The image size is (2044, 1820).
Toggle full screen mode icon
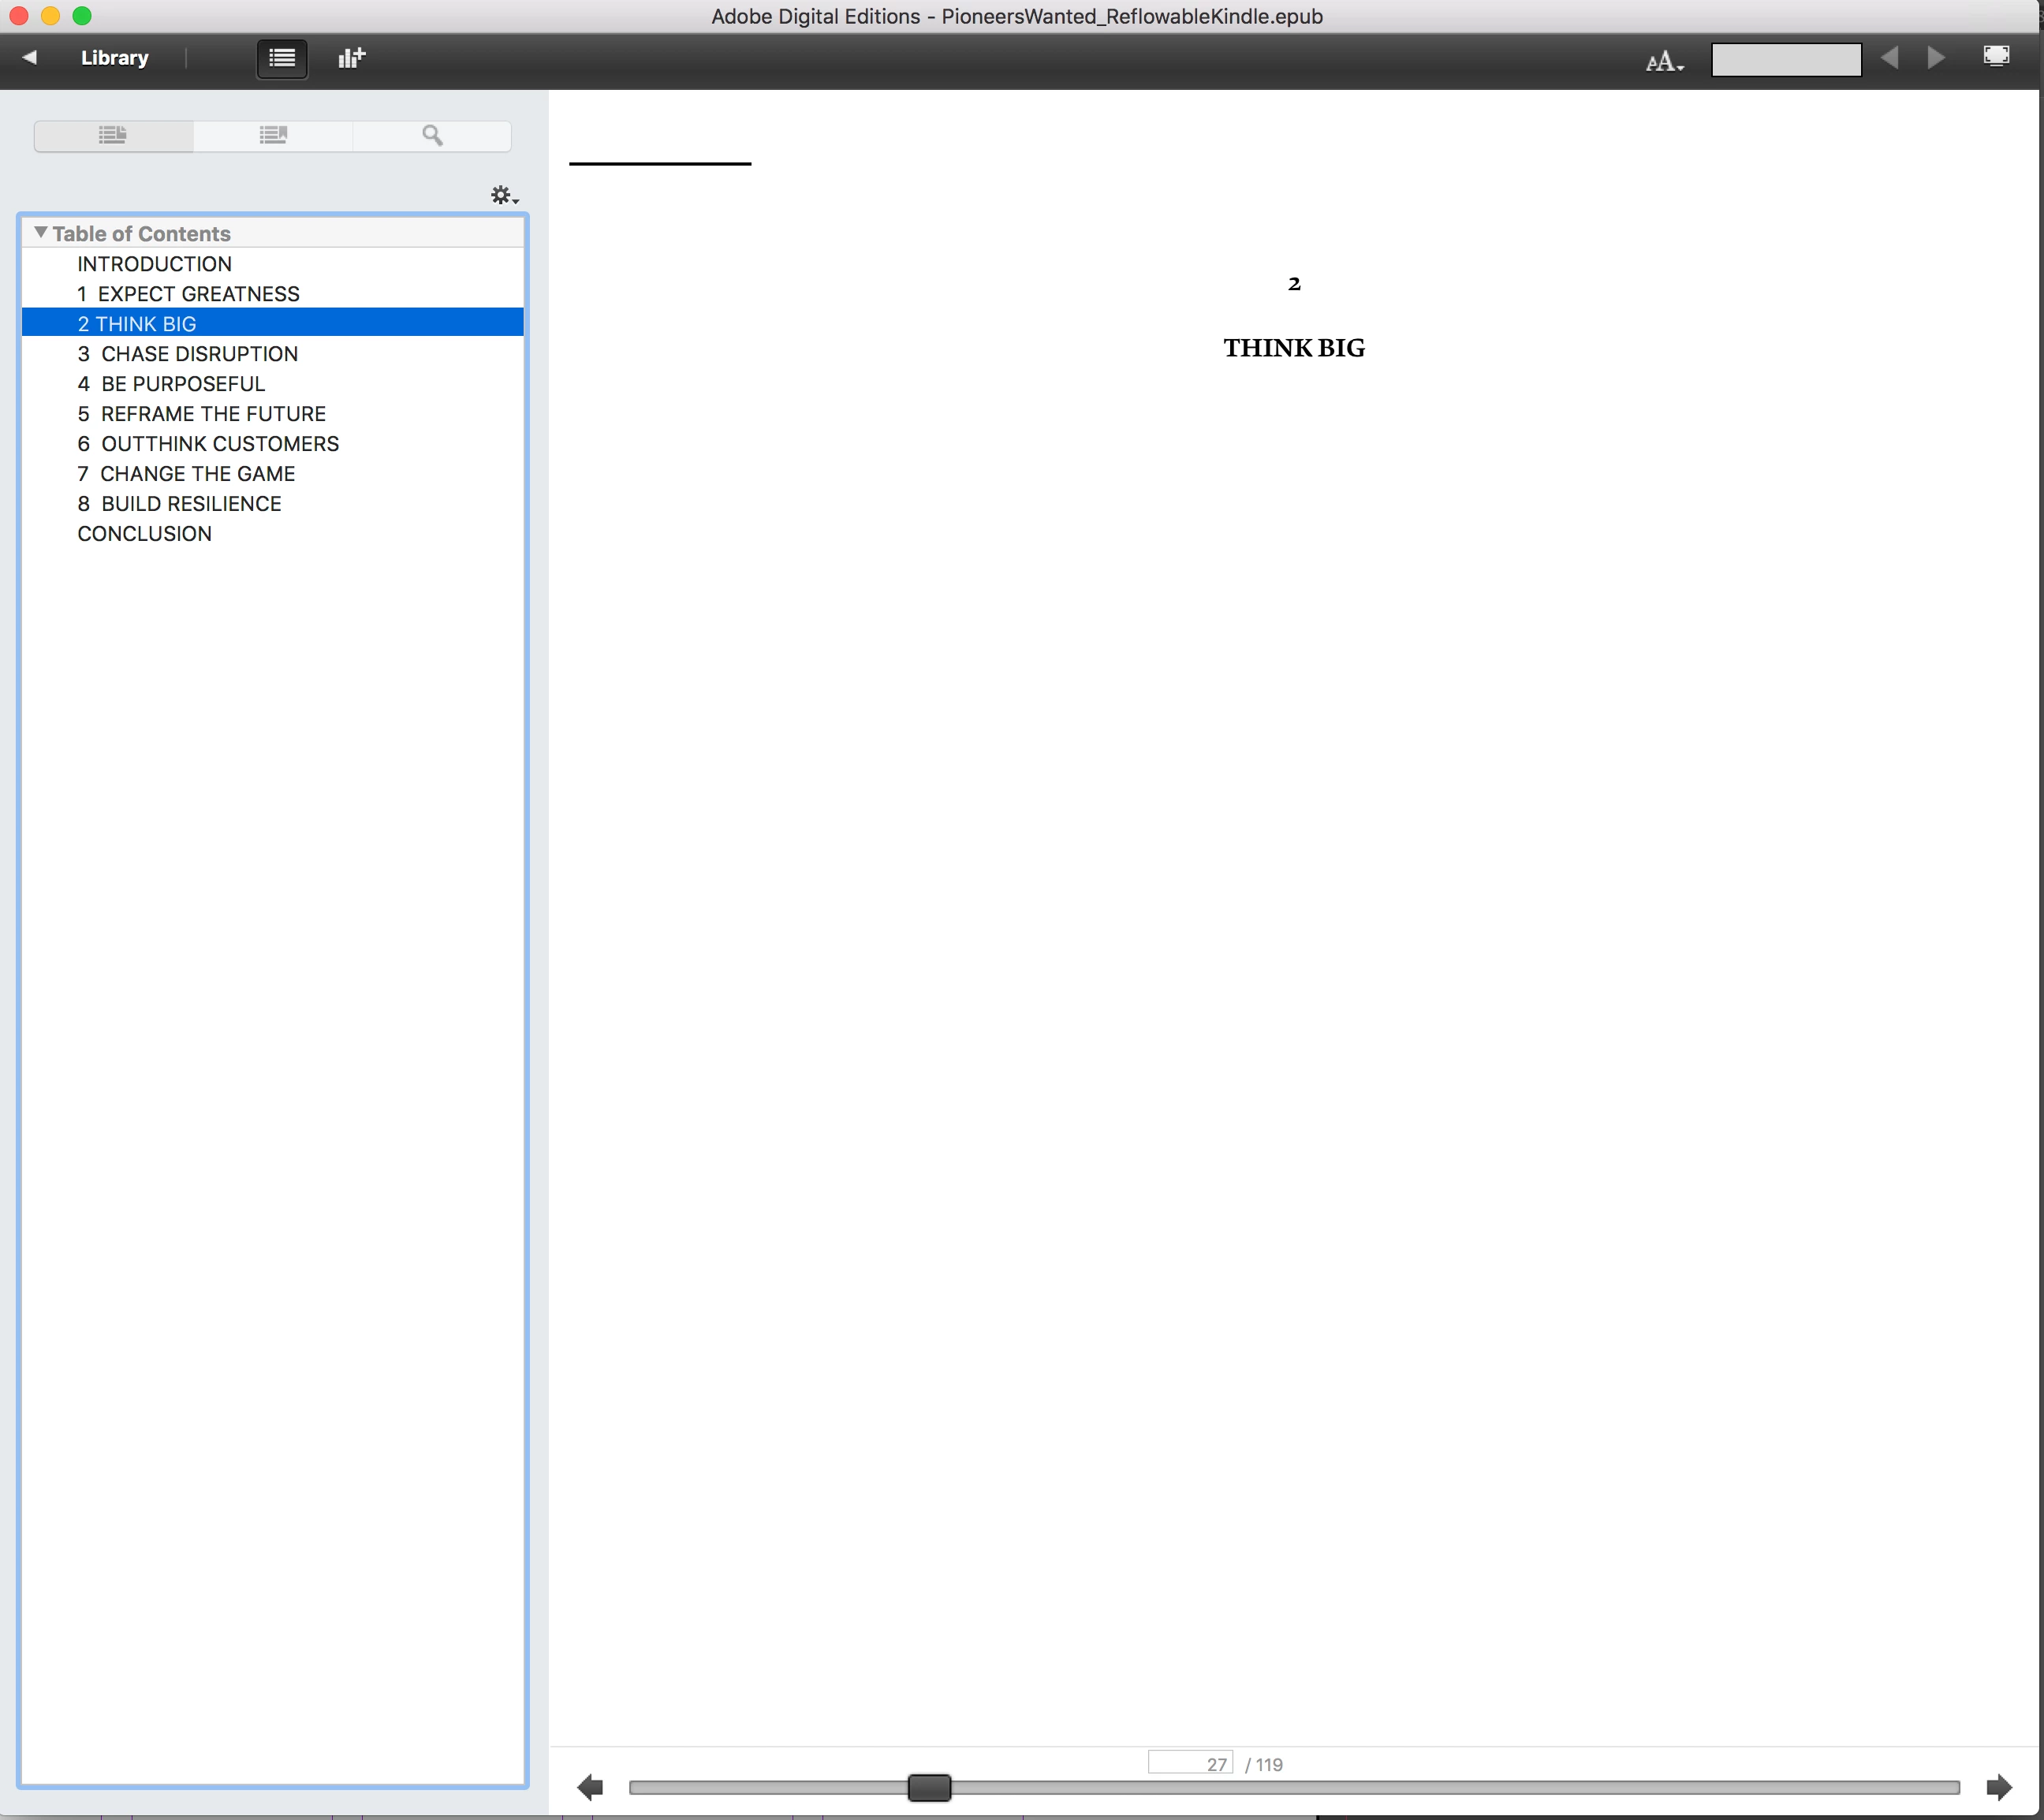pyautogui.click(x=1996, y=56)
